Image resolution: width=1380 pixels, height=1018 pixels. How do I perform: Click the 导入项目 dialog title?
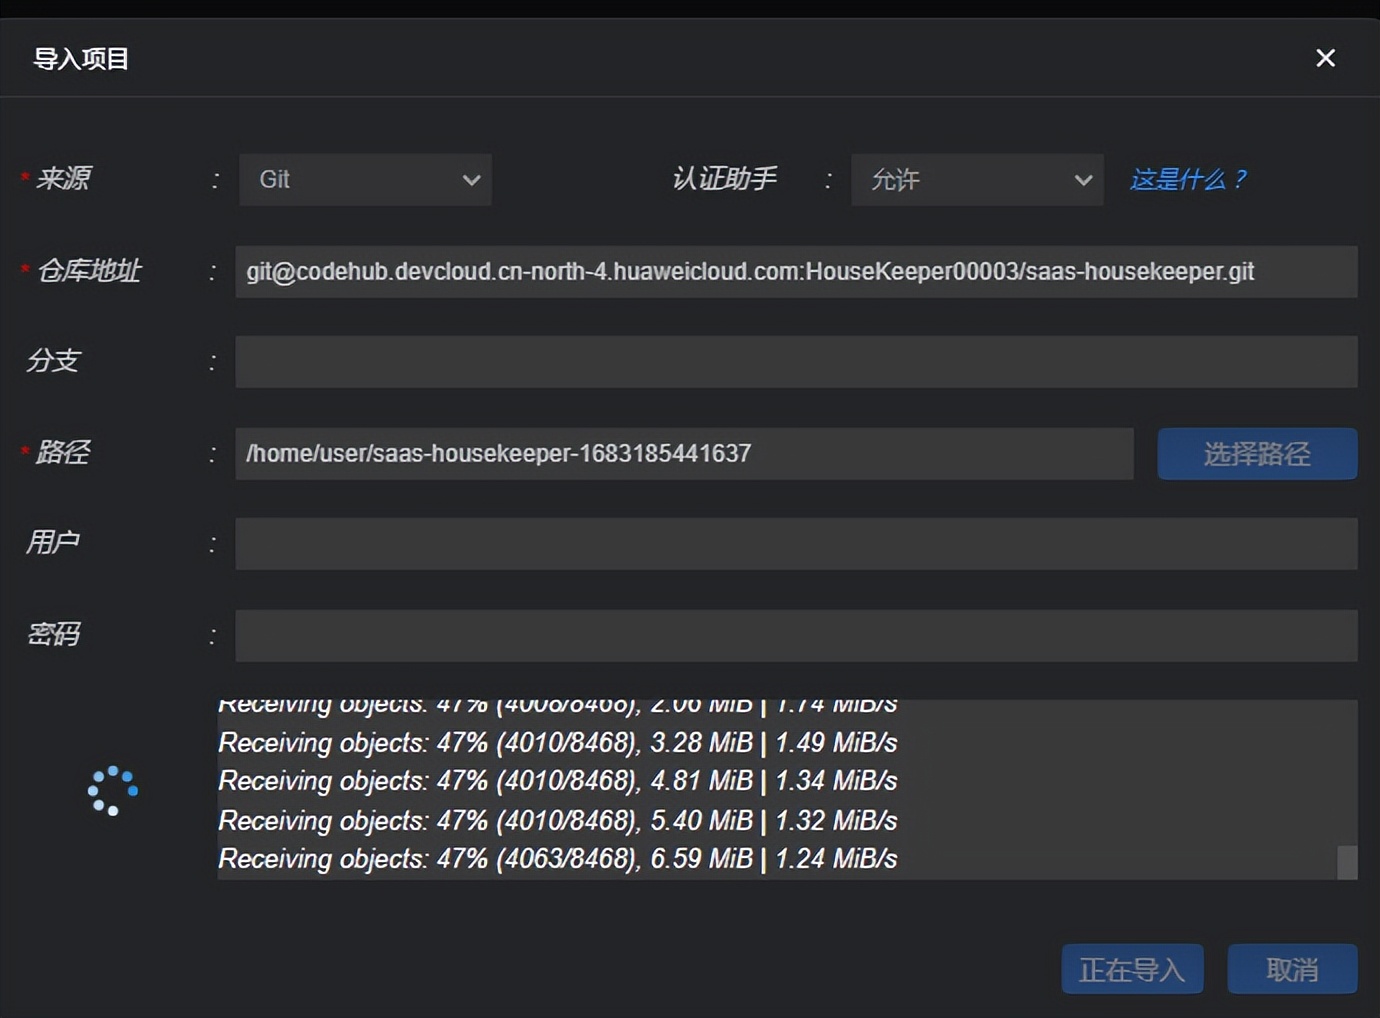tap(81, 59)
